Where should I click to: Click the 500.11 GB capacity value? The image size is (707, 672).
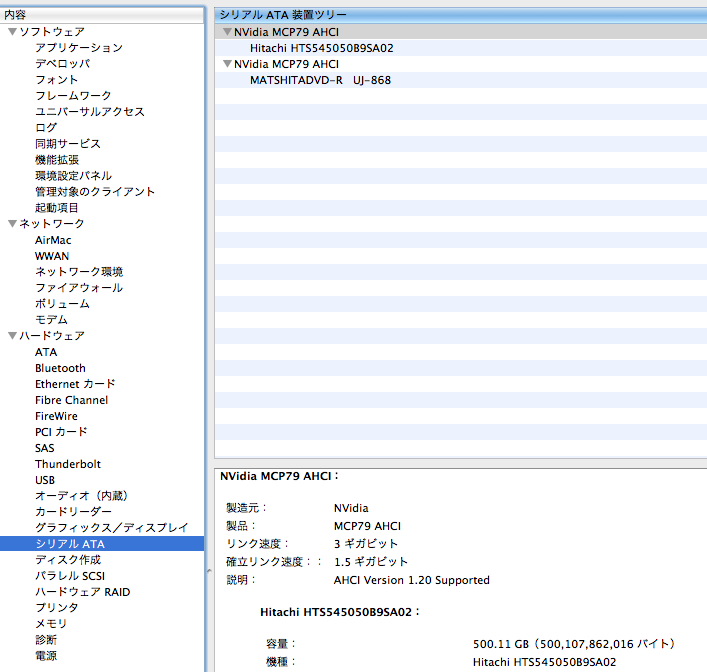[x=574, y=644]
